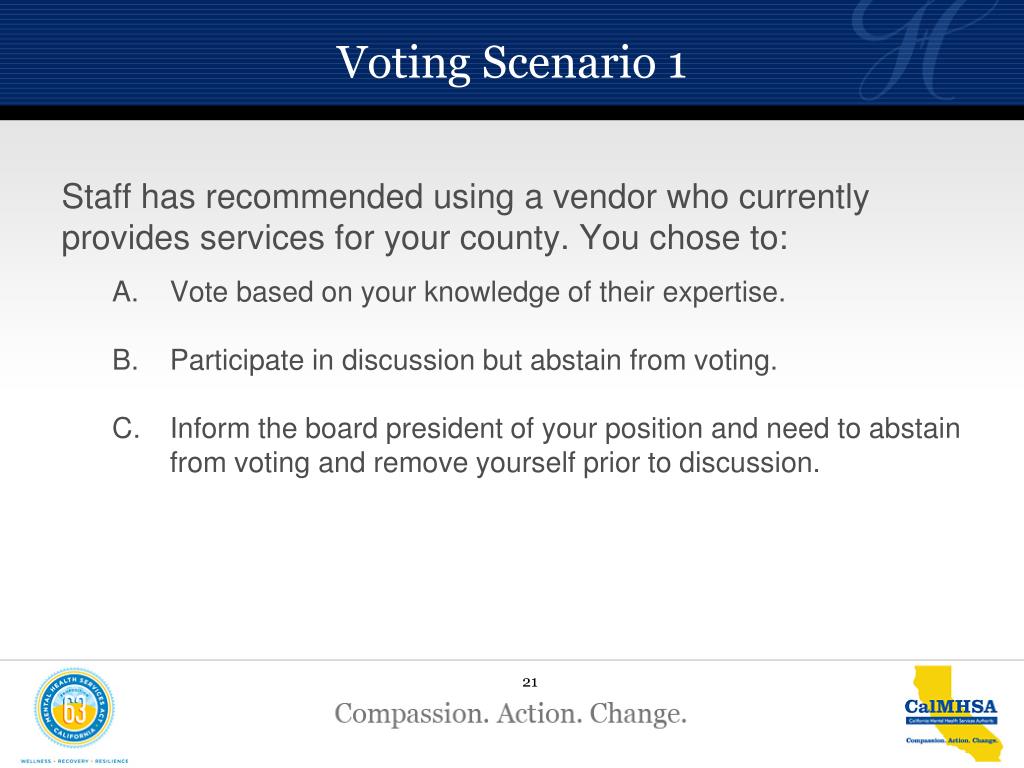This screenshot has width=1024, height=768.
Task: Select option C letter marker
Action: [x=126, y=428]
